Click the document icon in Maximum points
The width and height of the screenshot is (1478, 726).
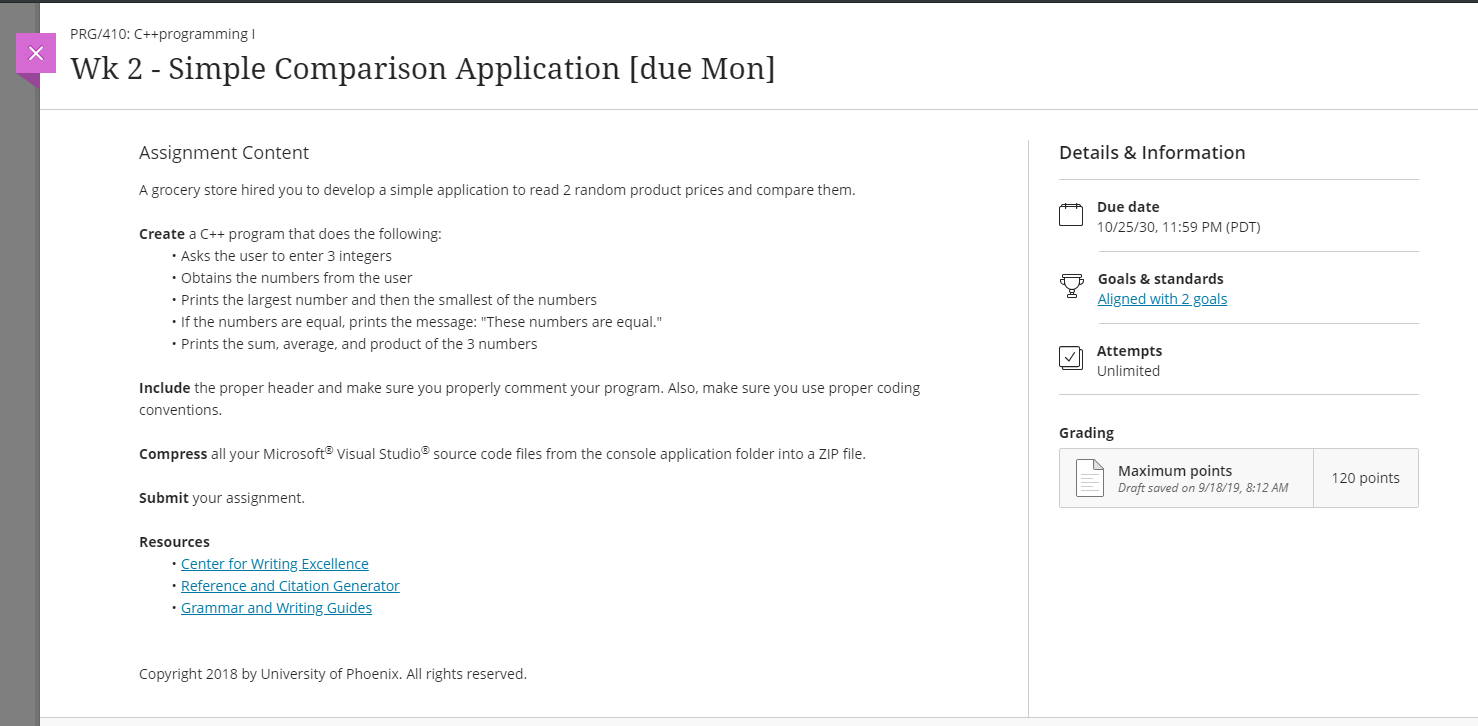pyautogui.click(x=1089, y=478)
